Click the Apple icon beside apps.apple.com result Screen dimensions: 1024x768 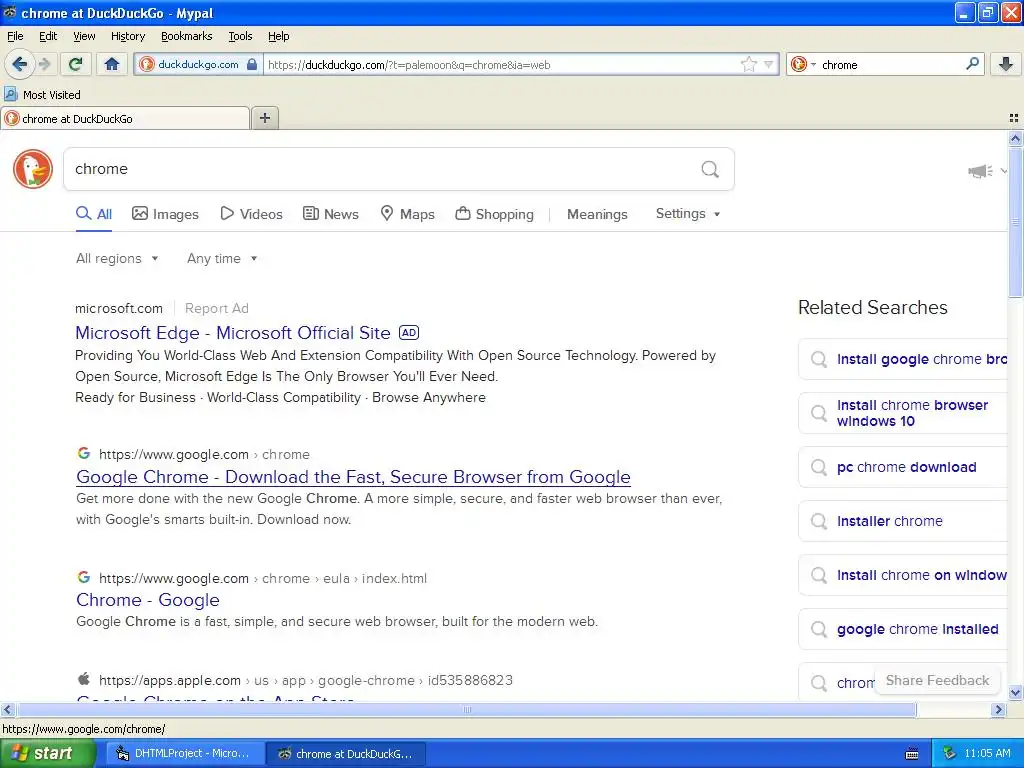coord(84,679)
